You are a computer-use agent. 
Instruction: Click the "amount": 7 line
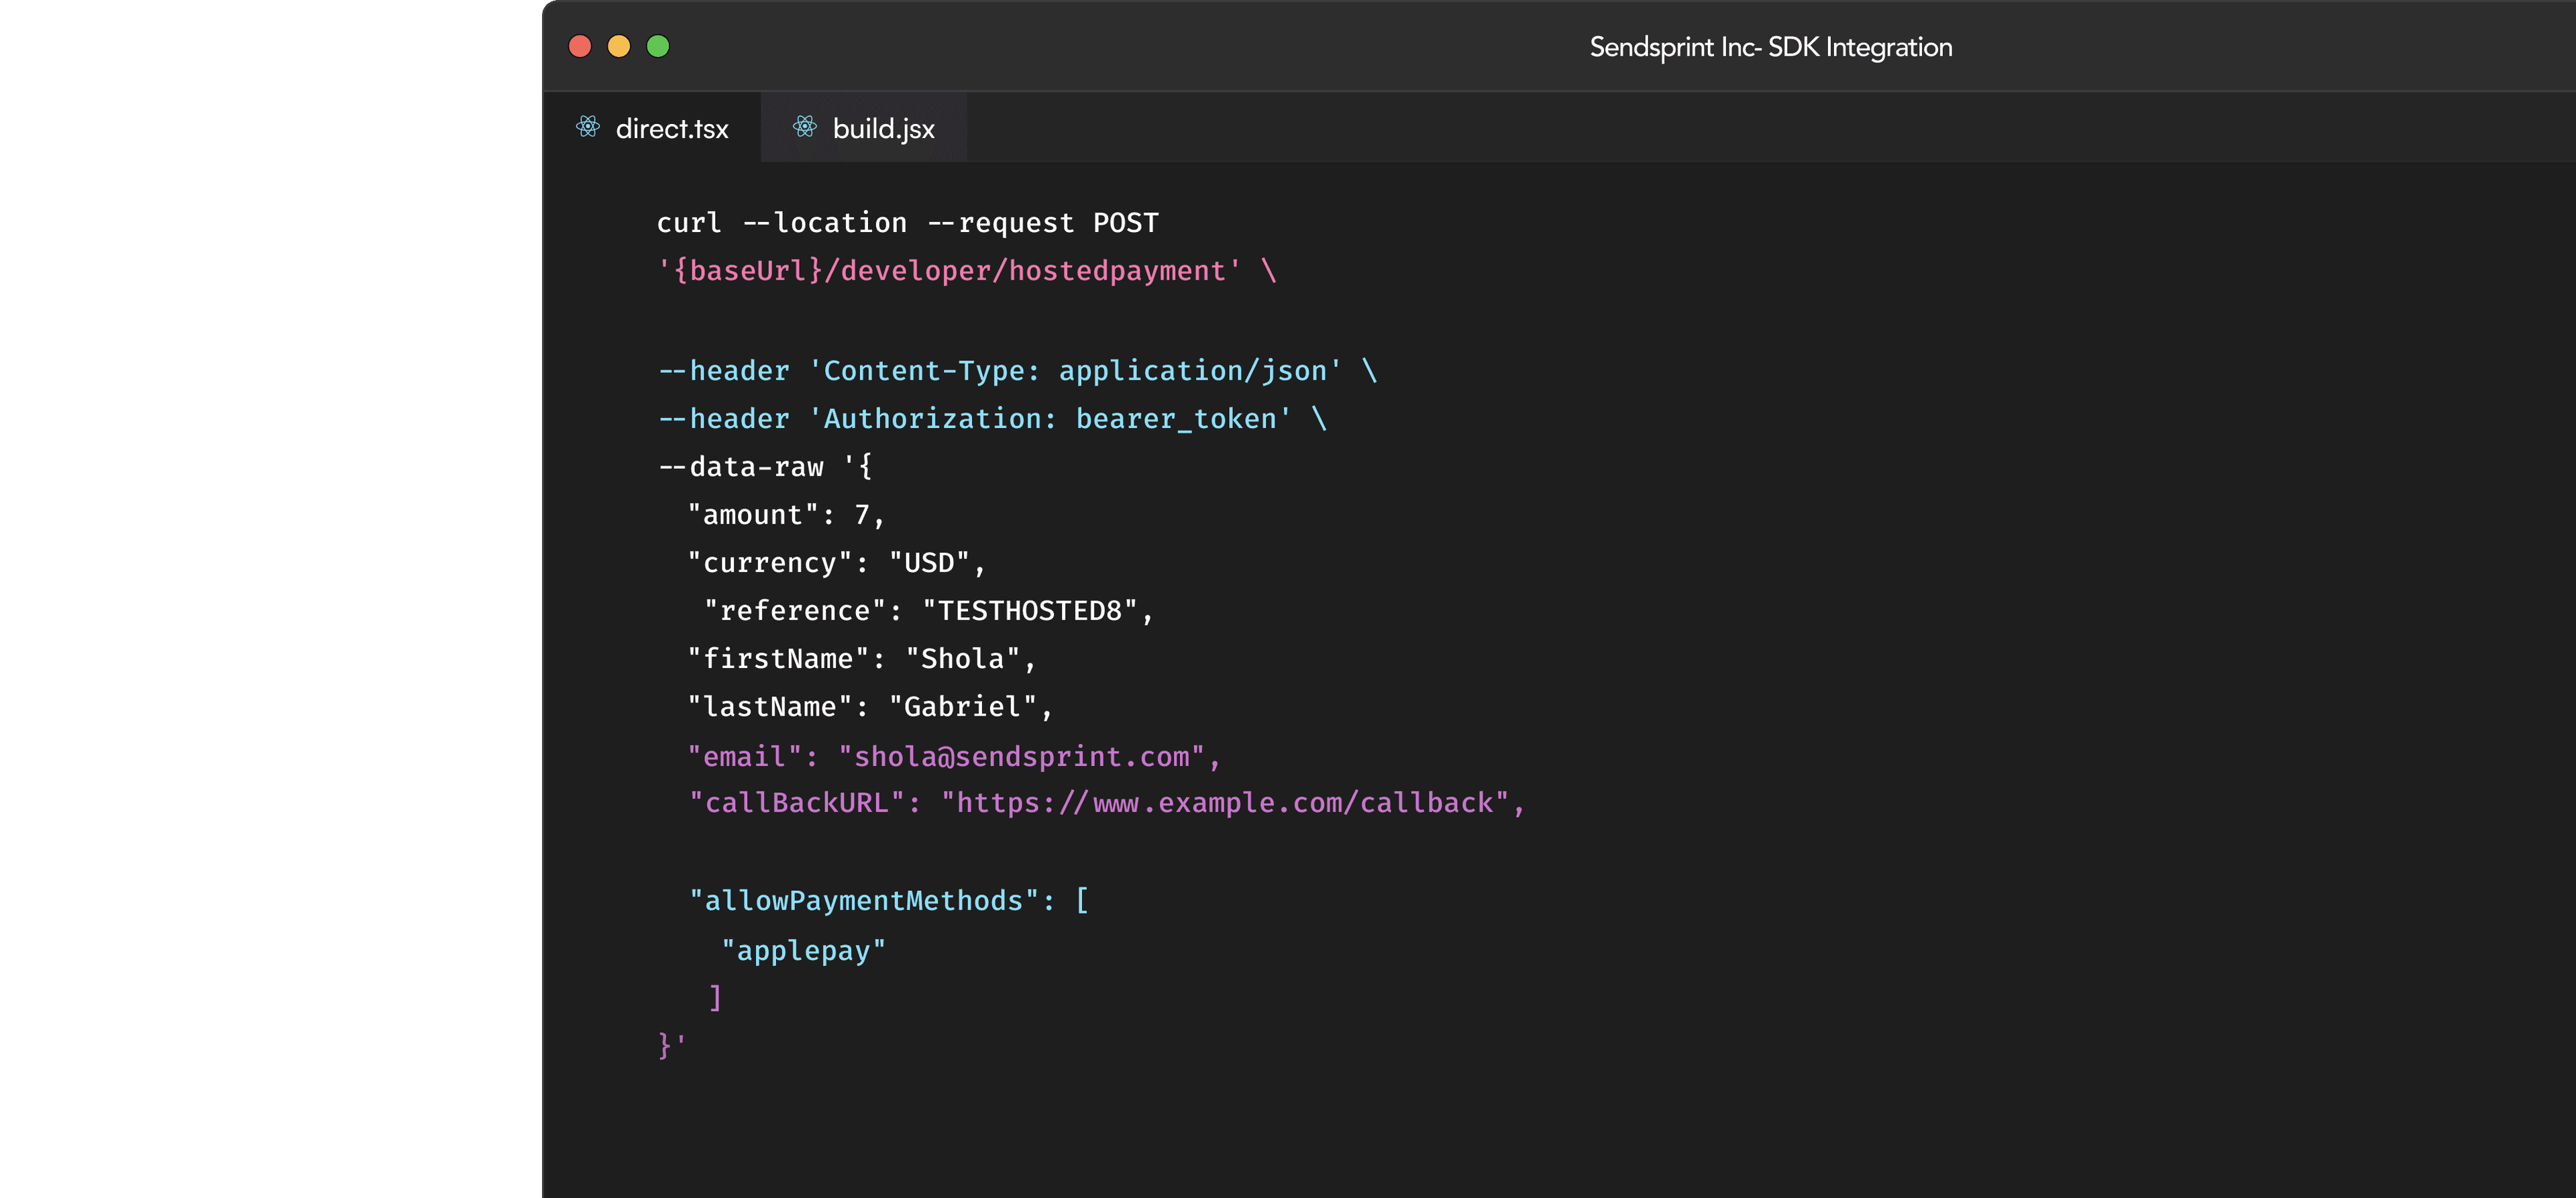[x=785, y=515]
